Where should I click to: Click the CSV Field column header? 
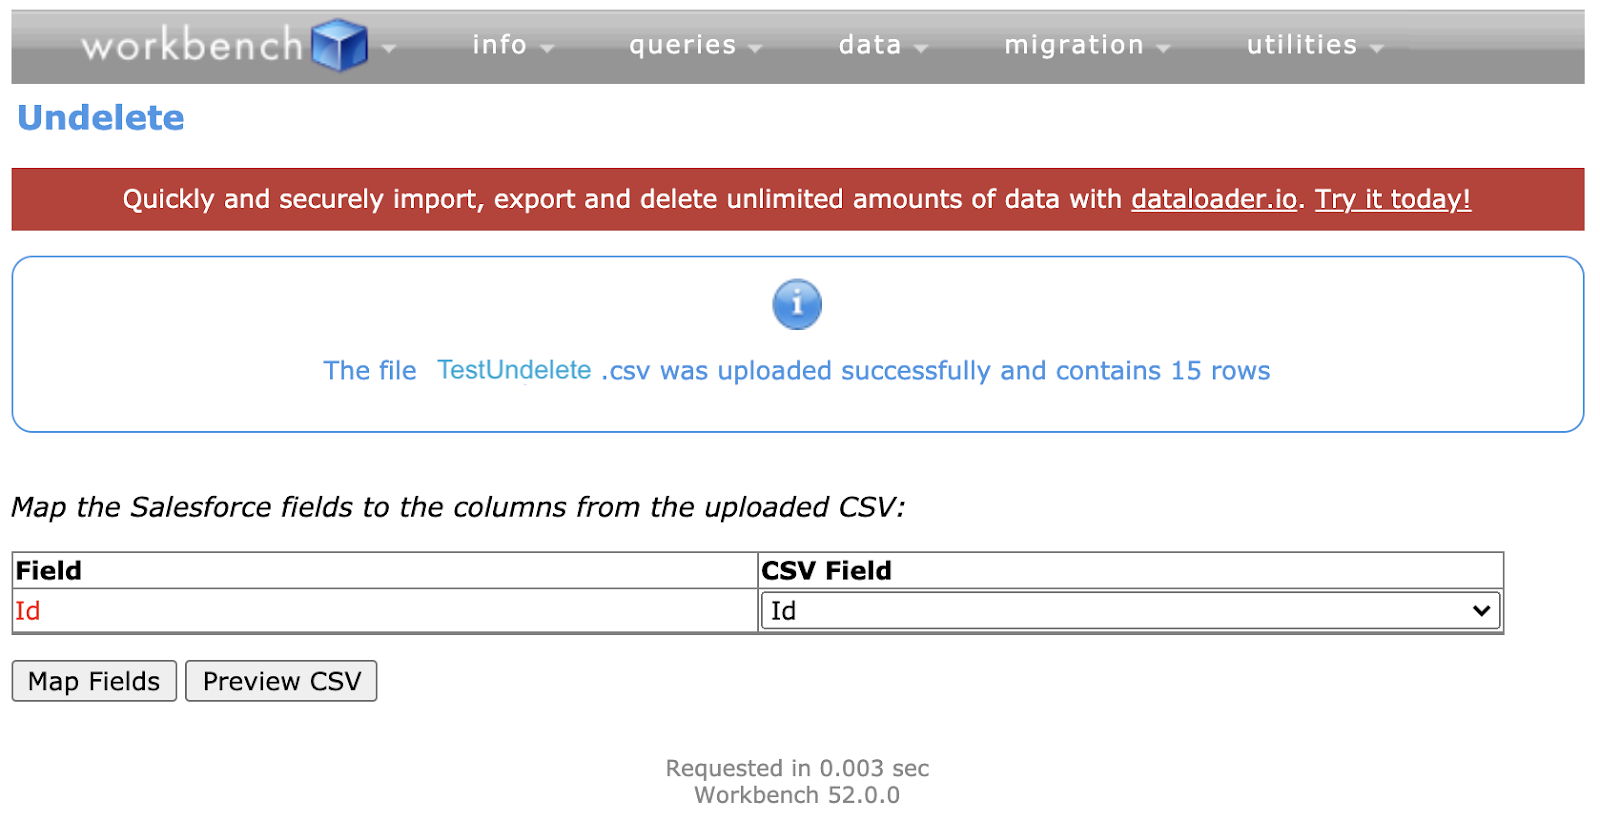(826, 571)
